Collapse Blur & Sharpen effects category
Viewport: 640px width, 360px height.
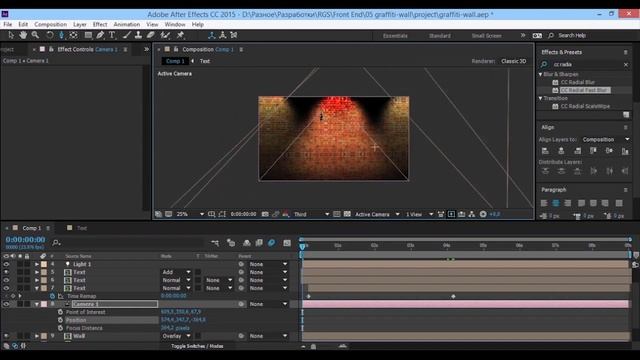[x=540, y=74]
